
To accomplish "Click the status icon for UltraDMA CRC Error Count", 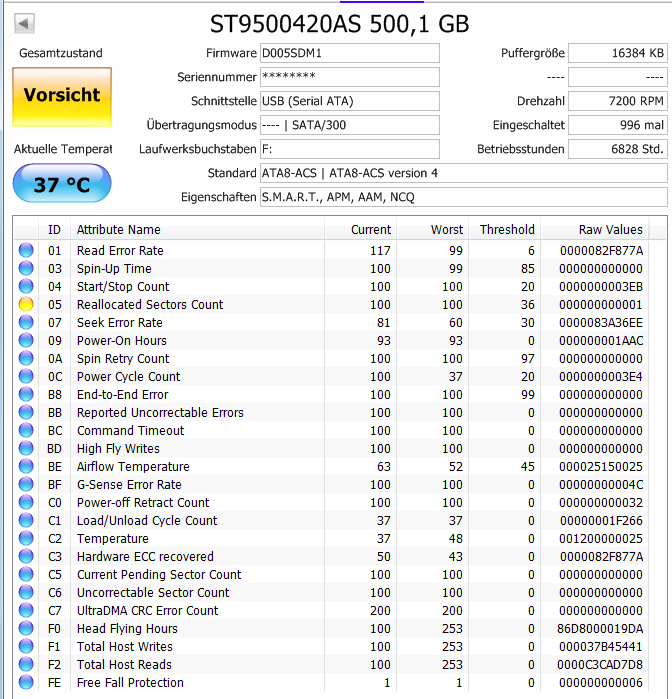I will click(26, 610).
